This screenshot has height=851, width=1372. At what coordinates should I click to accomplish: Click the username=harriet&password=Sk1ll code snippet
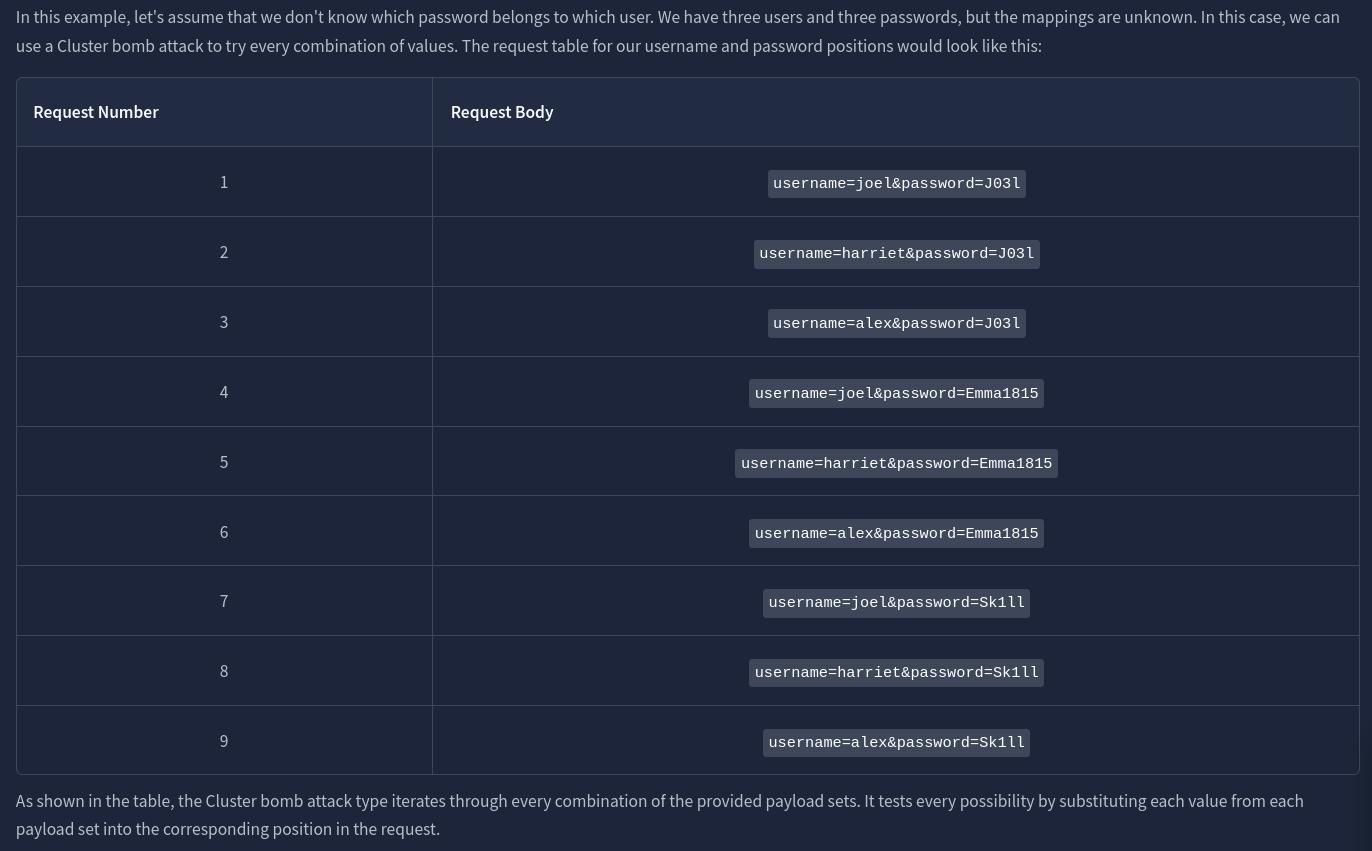[x=896, y=673]
